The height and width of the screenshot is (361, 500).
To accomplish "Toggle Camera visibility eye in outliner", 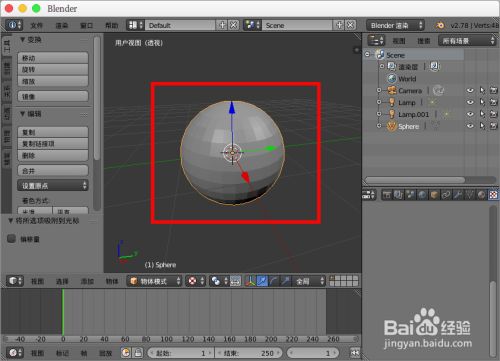I will tap(470, 90).
